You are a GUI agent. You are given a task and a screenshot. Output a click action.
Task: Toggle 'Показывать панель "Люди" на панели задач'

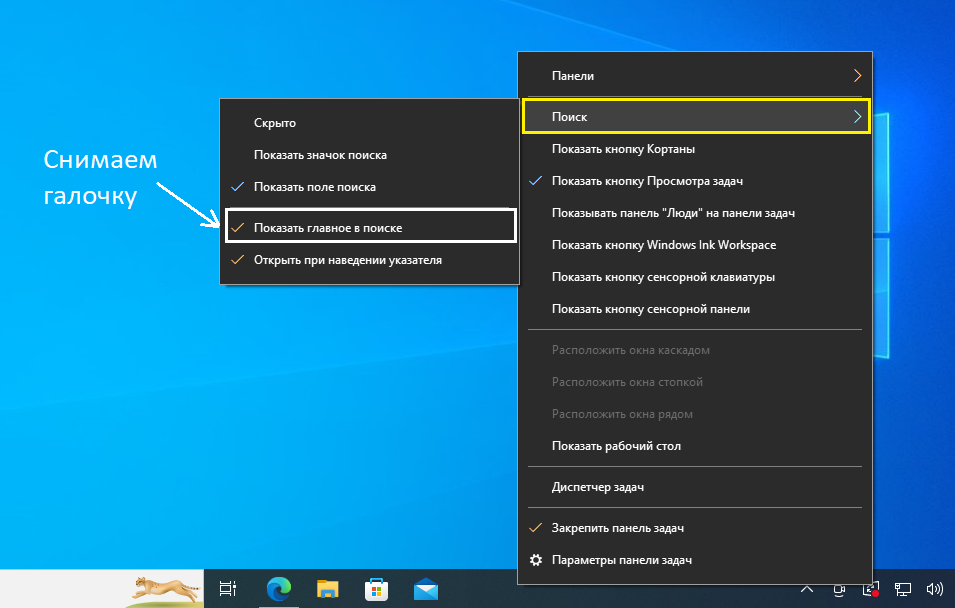click(695, 213)
